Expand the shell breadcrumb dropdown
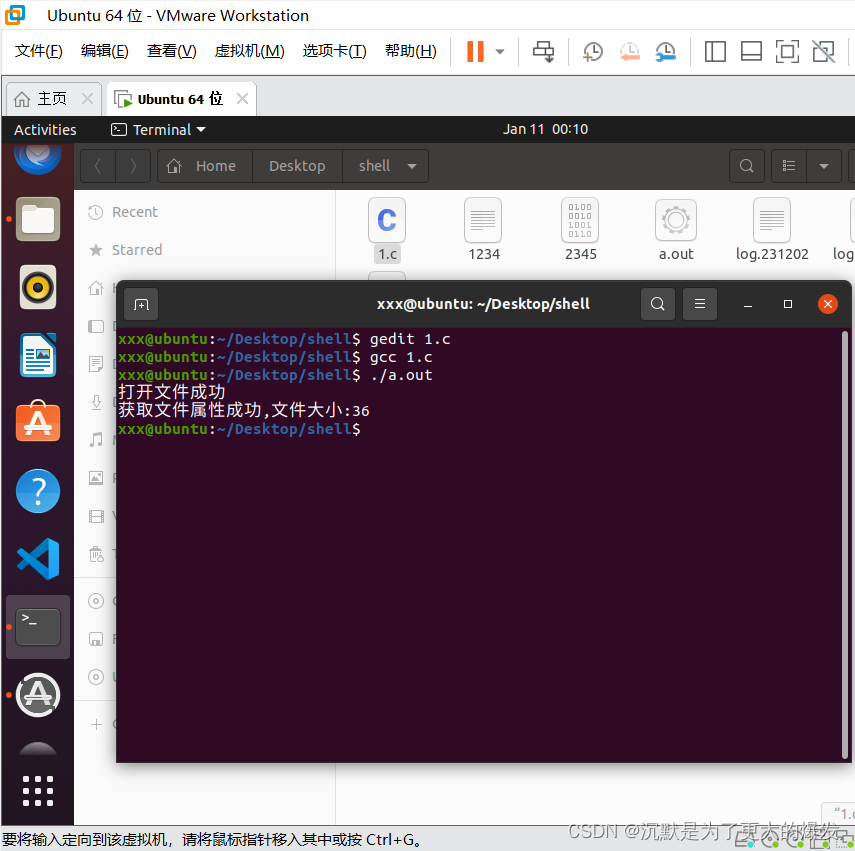This screenshot has height=851, width=855. click(x=412, y=165)
